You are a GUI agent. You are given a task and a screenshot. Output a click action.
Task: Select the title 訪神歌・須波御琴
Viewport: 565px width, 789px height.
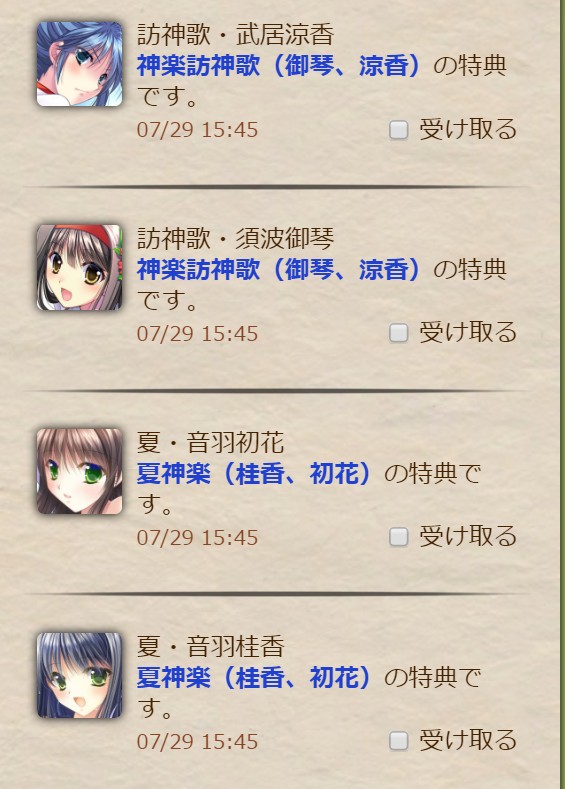pyautogui.click(x=235, y=239)
